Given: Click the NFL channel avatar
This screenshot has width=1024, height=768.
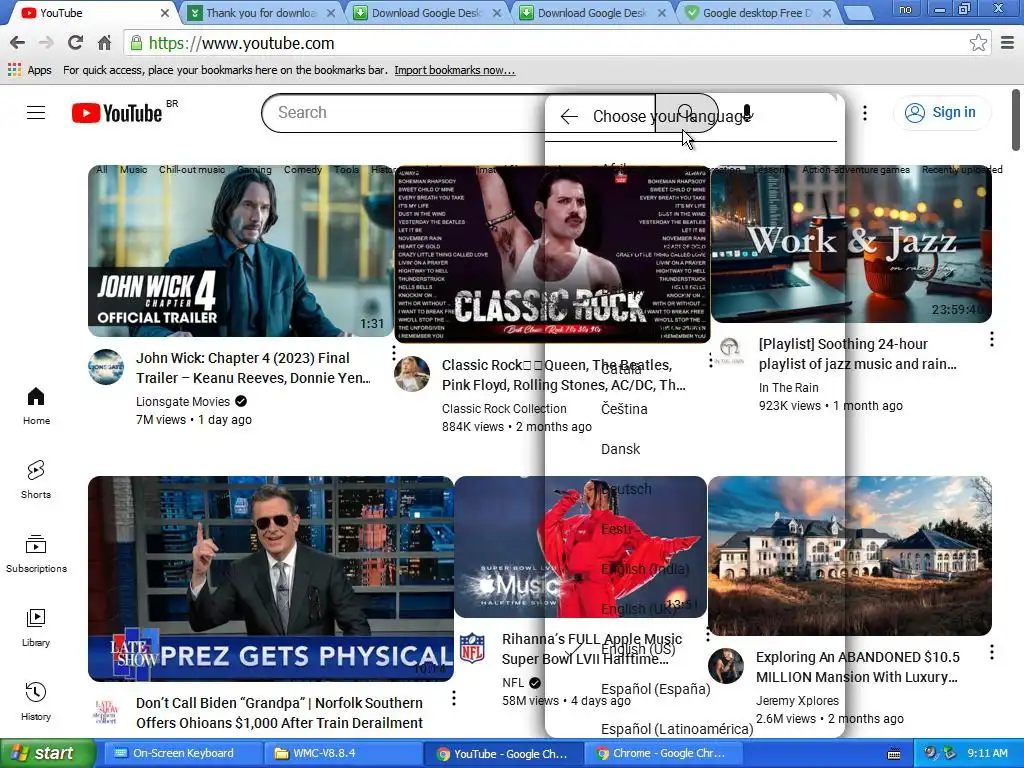Looking at the screenshot, I should pos(472,648).
